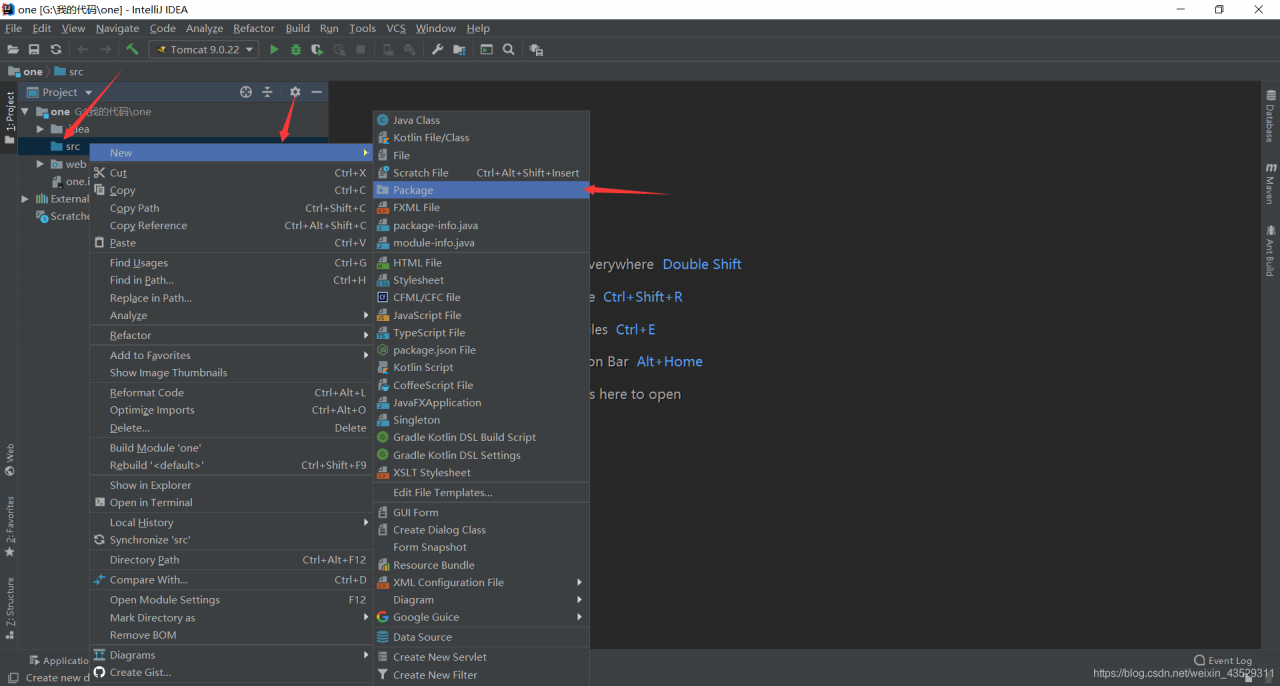This screenshot has width=1280, height=686.
Task: Click Reformat Code menu entry
Action: pyautogui.click(x=231, y=393)
